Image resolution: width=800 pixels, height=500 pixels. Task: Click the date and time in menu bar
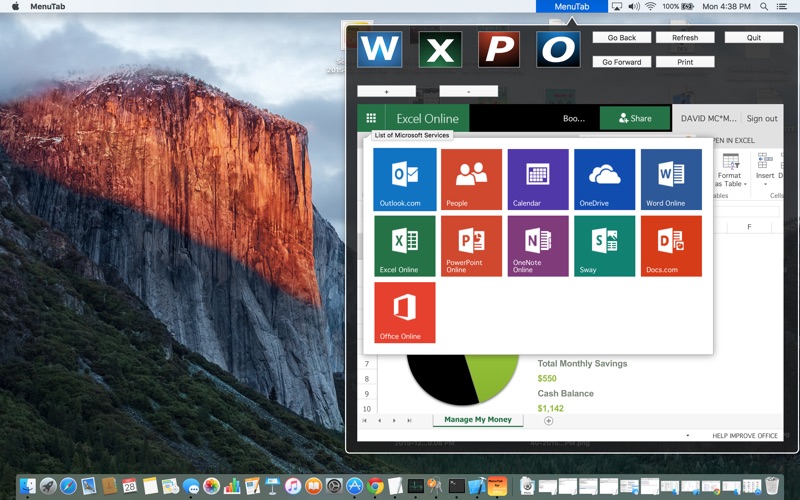tap(727, 7)
